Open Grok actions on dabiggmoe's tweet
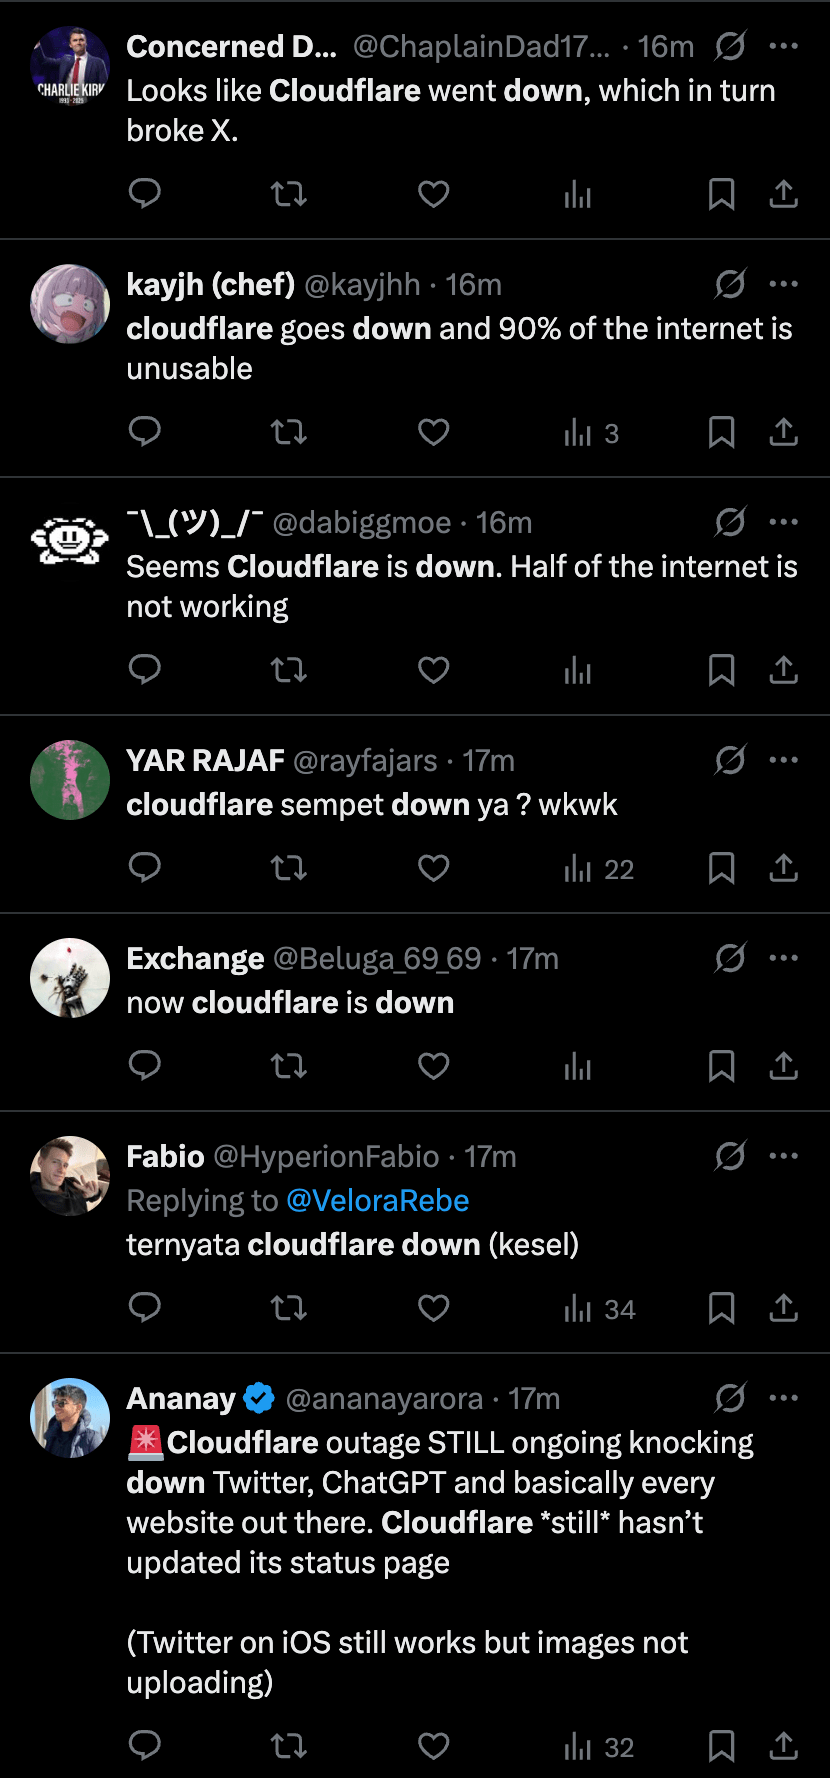The image size is (830, 1778). (x=731, y=522)
